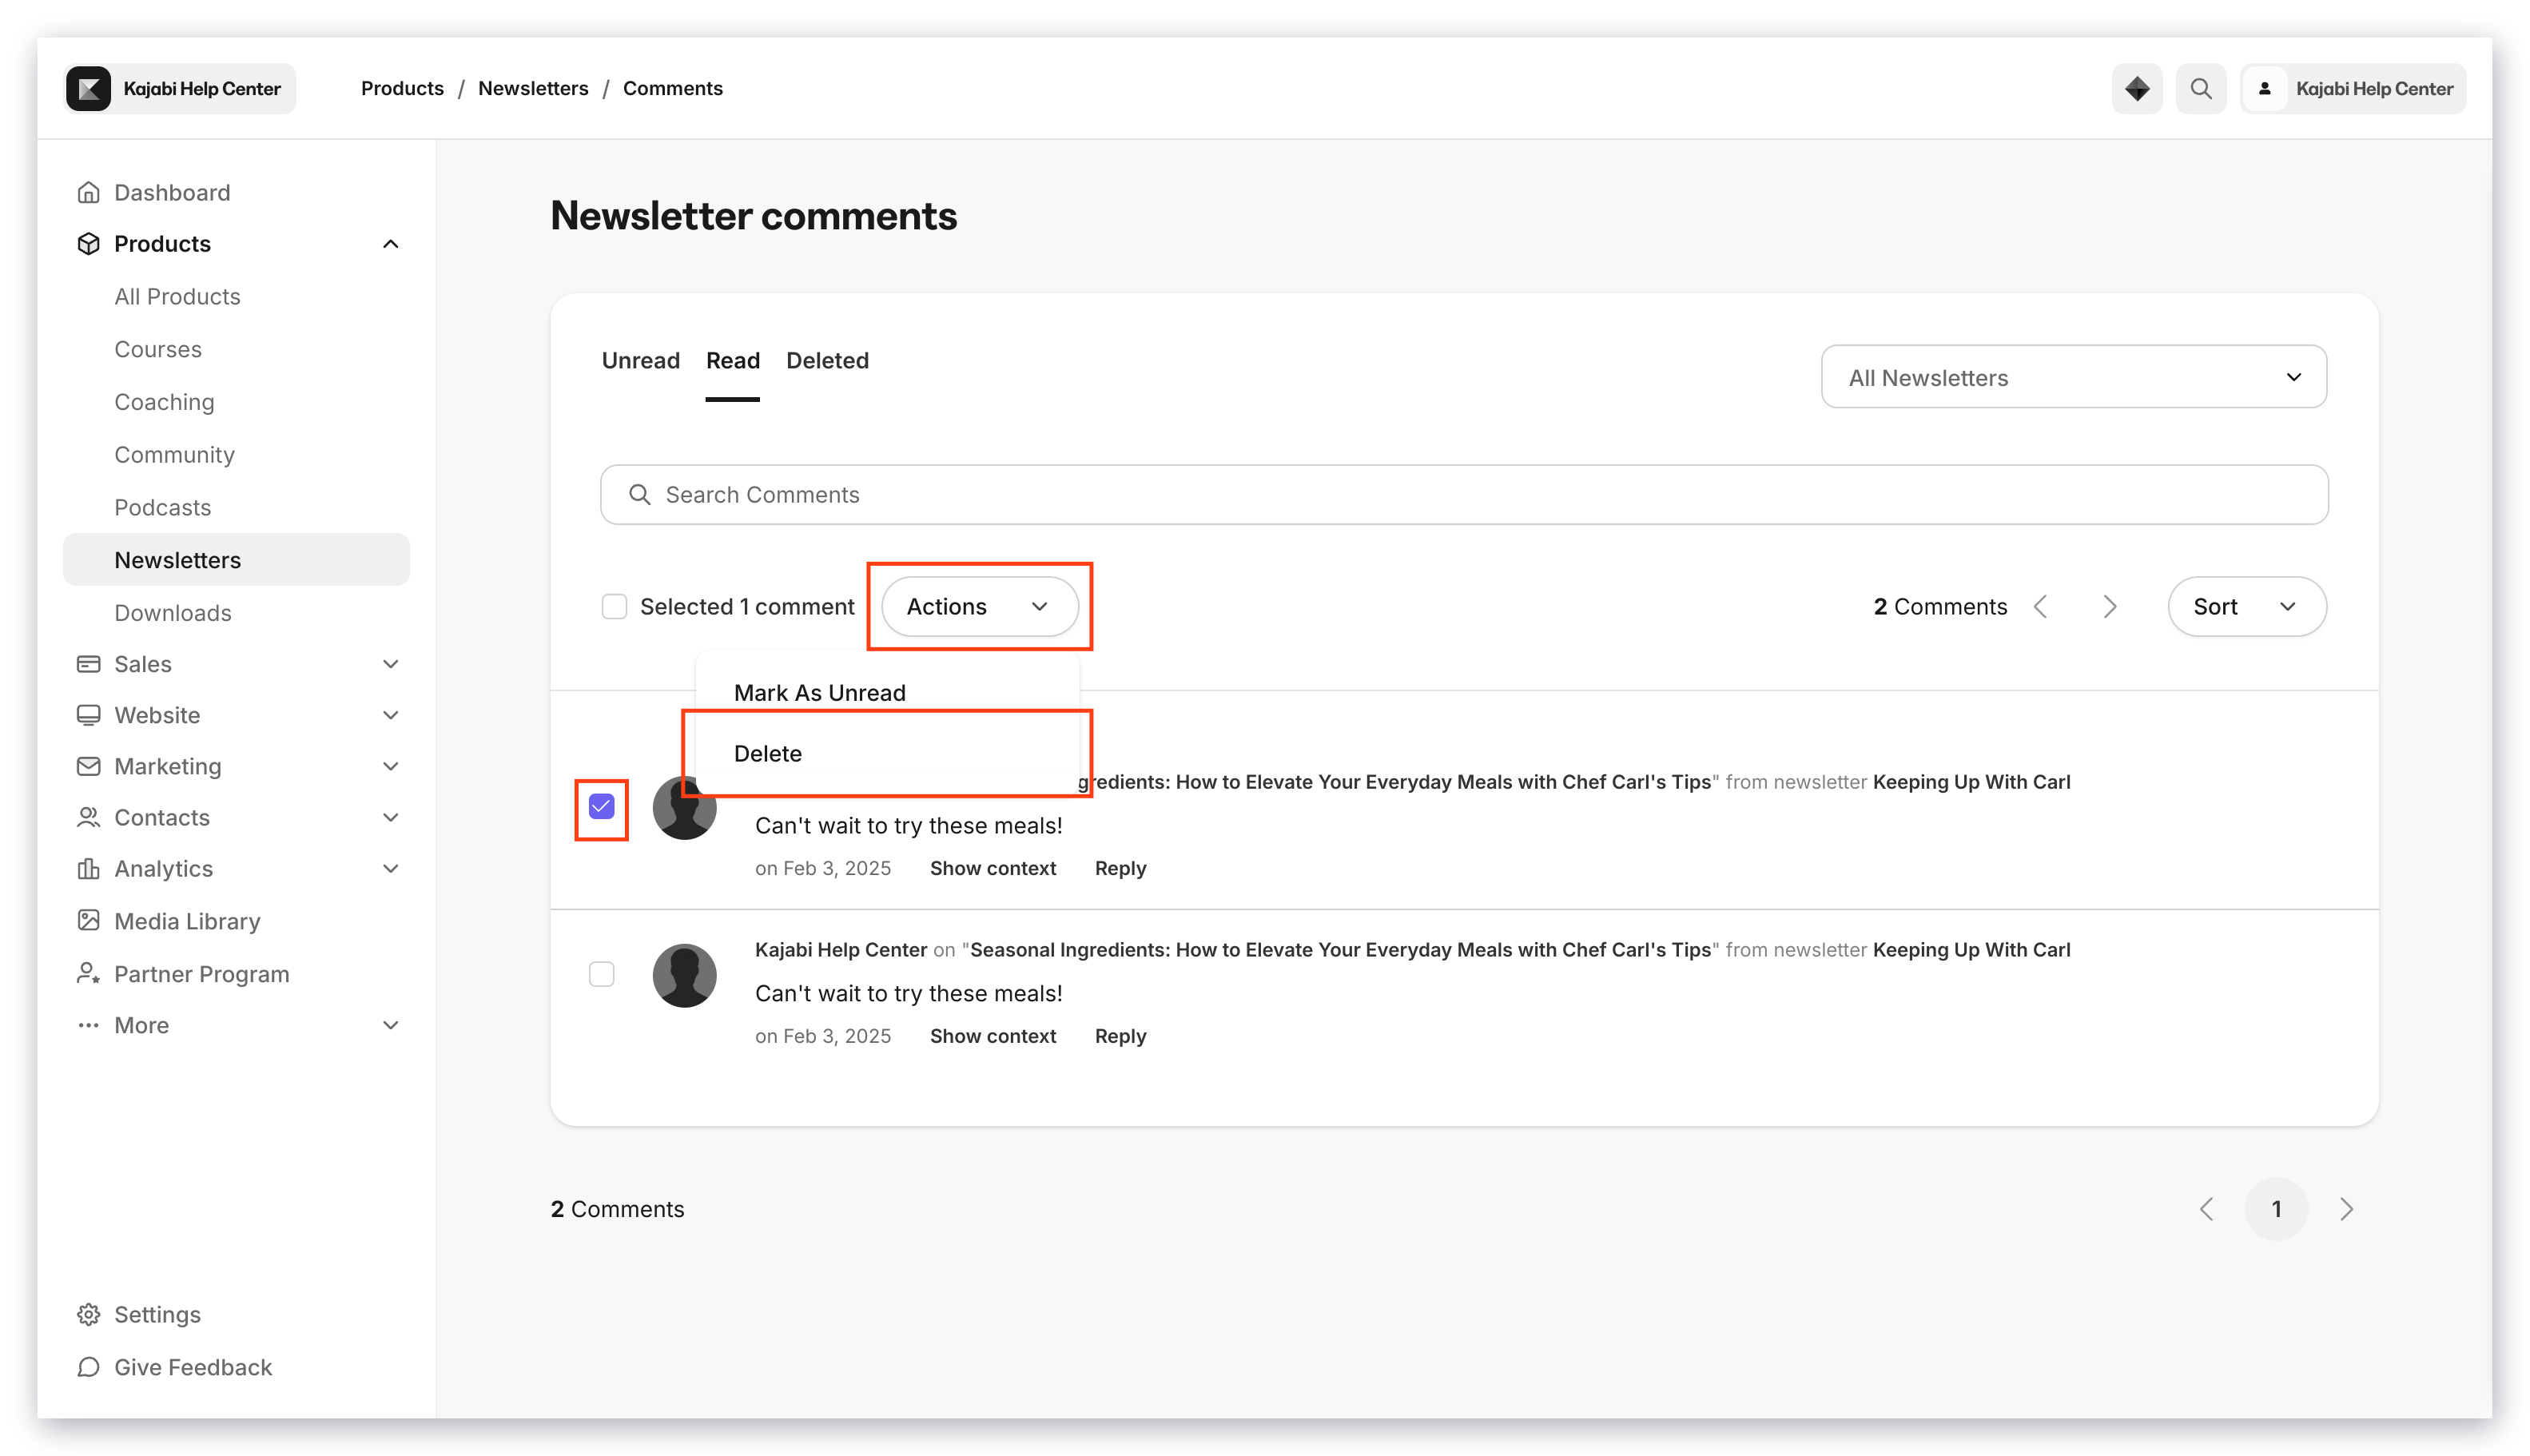Viewport: 2530px width, 1456px height.
Task: Open the diamond icon in top bar
Action: (x=2136, y=88)
